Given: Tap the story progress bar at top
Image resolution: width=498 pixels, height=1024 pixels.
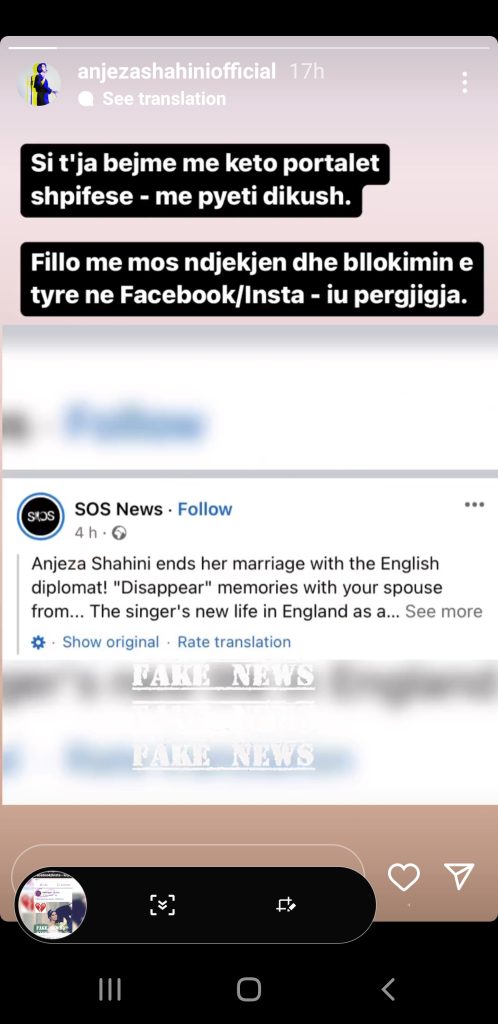Looking at the screenshot, I should tap(249, 48).
